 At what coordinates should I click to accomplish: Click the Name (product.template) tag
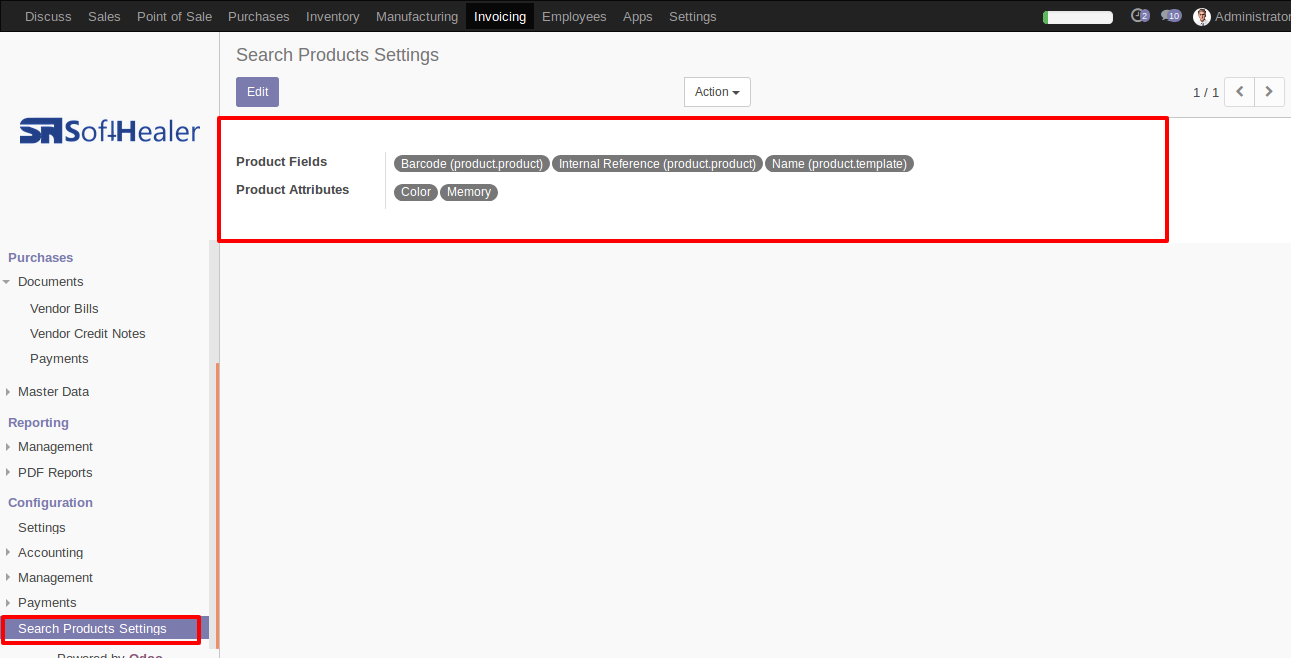(839, 164)
